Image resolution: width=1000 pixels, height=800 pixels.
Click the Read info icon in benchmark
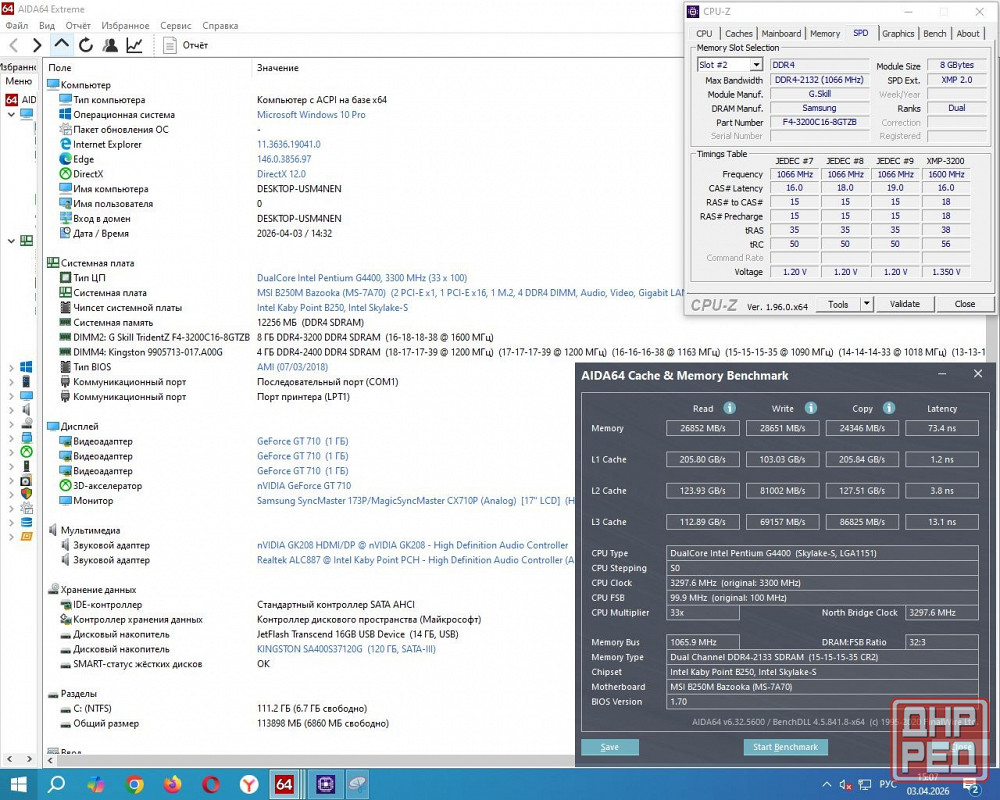click(x=730, y=408)
